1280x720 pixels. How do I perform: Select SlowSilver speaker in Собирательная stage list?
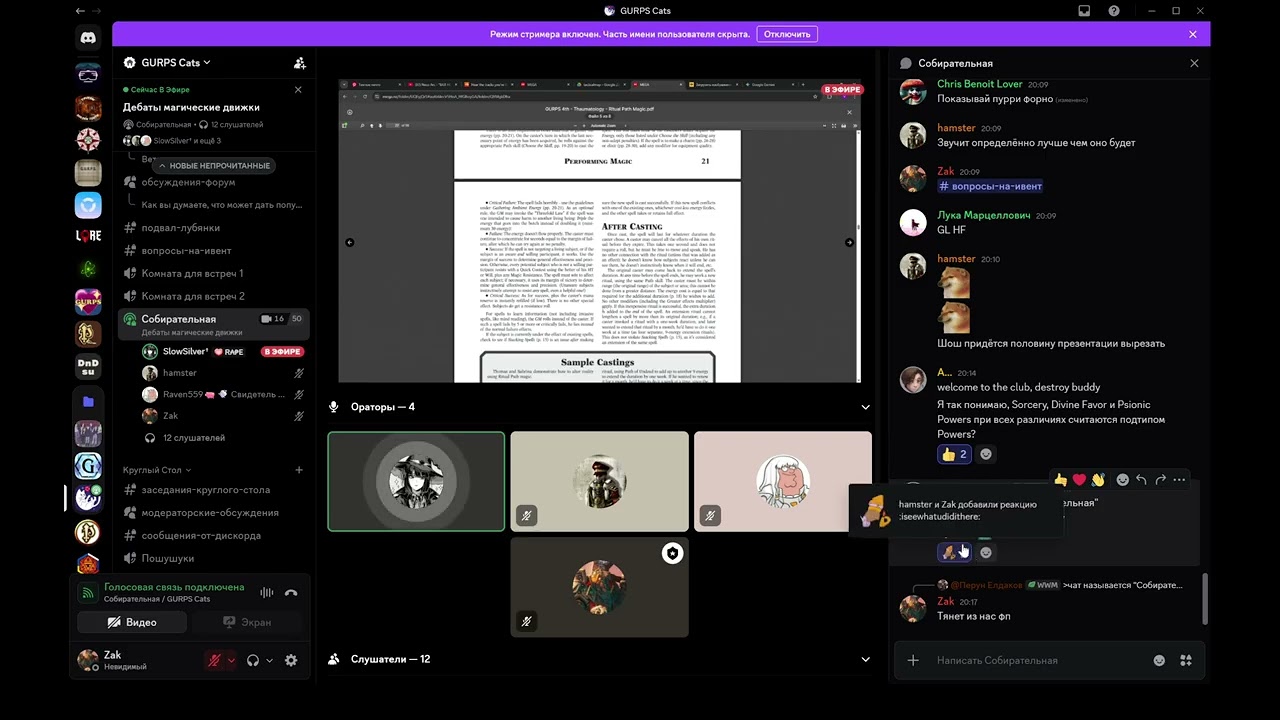point(224,352)
